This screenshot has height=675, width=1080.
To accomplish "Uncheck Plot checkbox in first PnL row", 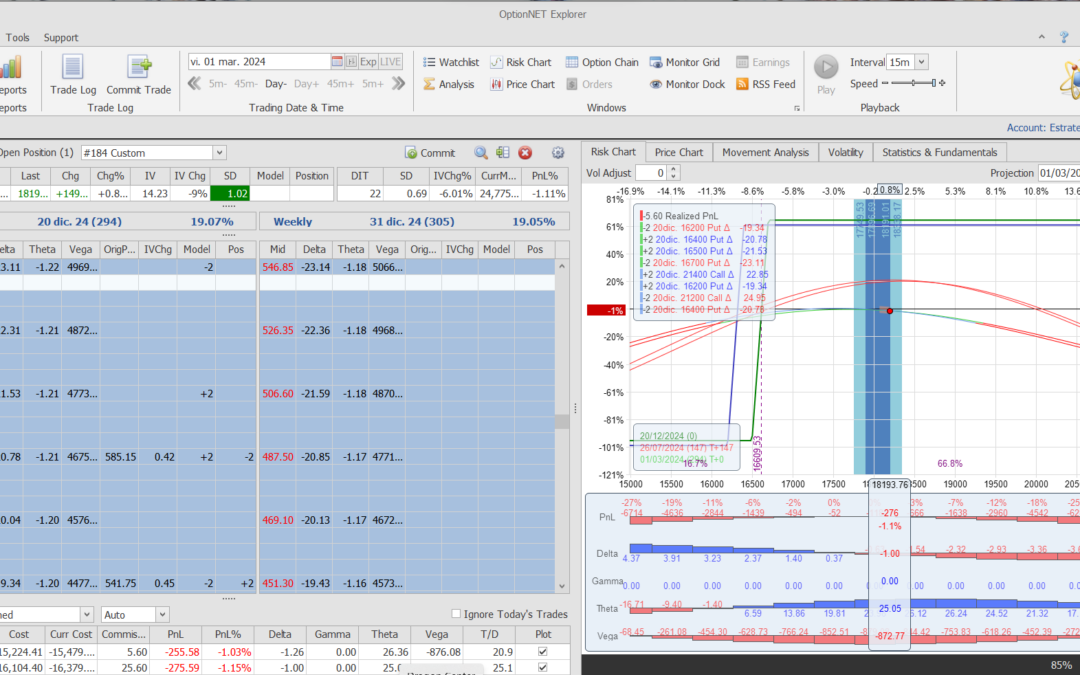I will click(x=543, y=652).
